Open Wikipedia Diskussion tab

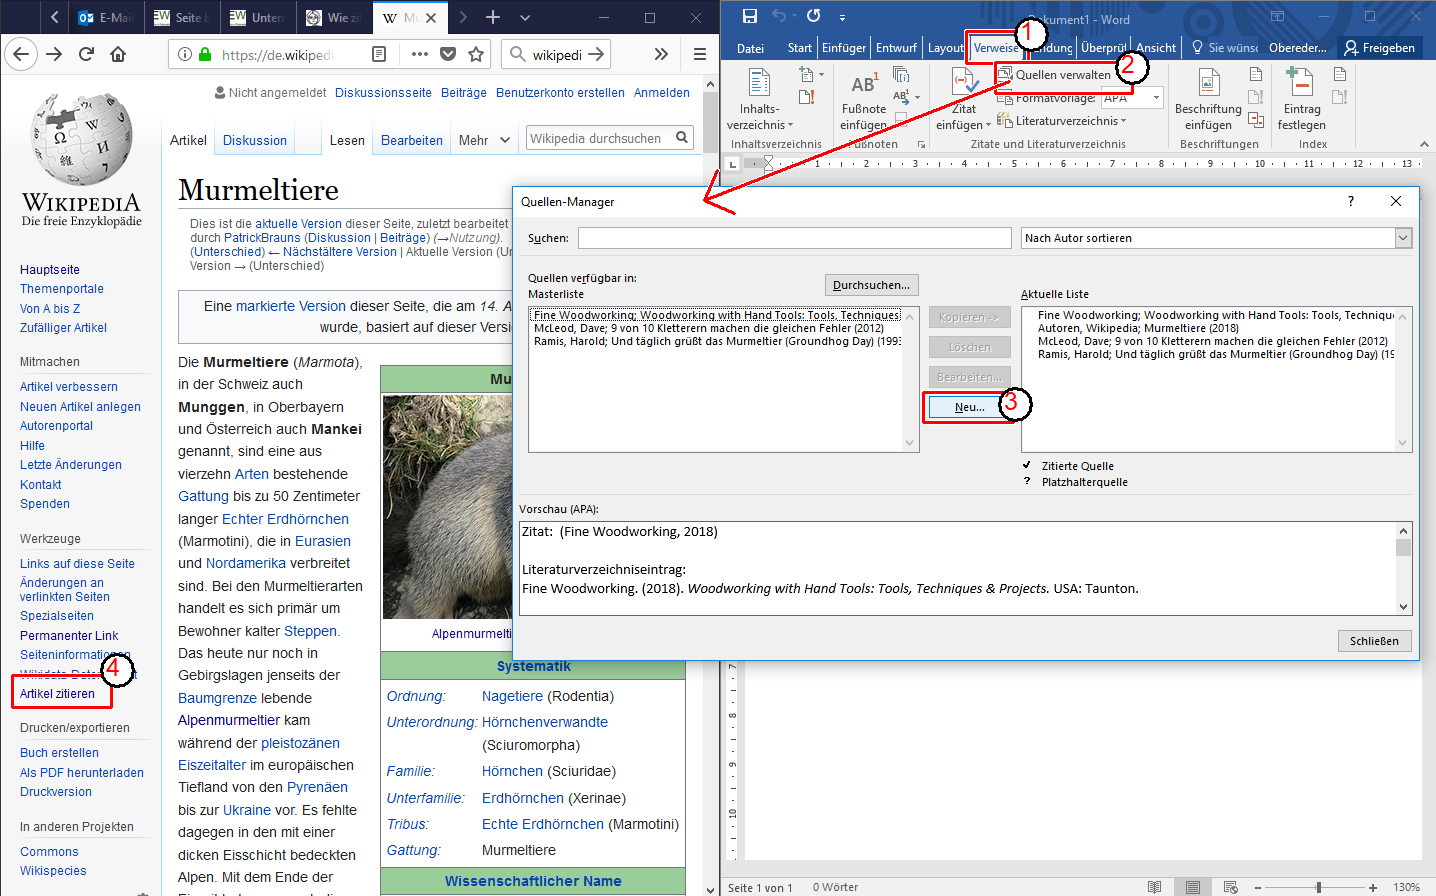255,140
